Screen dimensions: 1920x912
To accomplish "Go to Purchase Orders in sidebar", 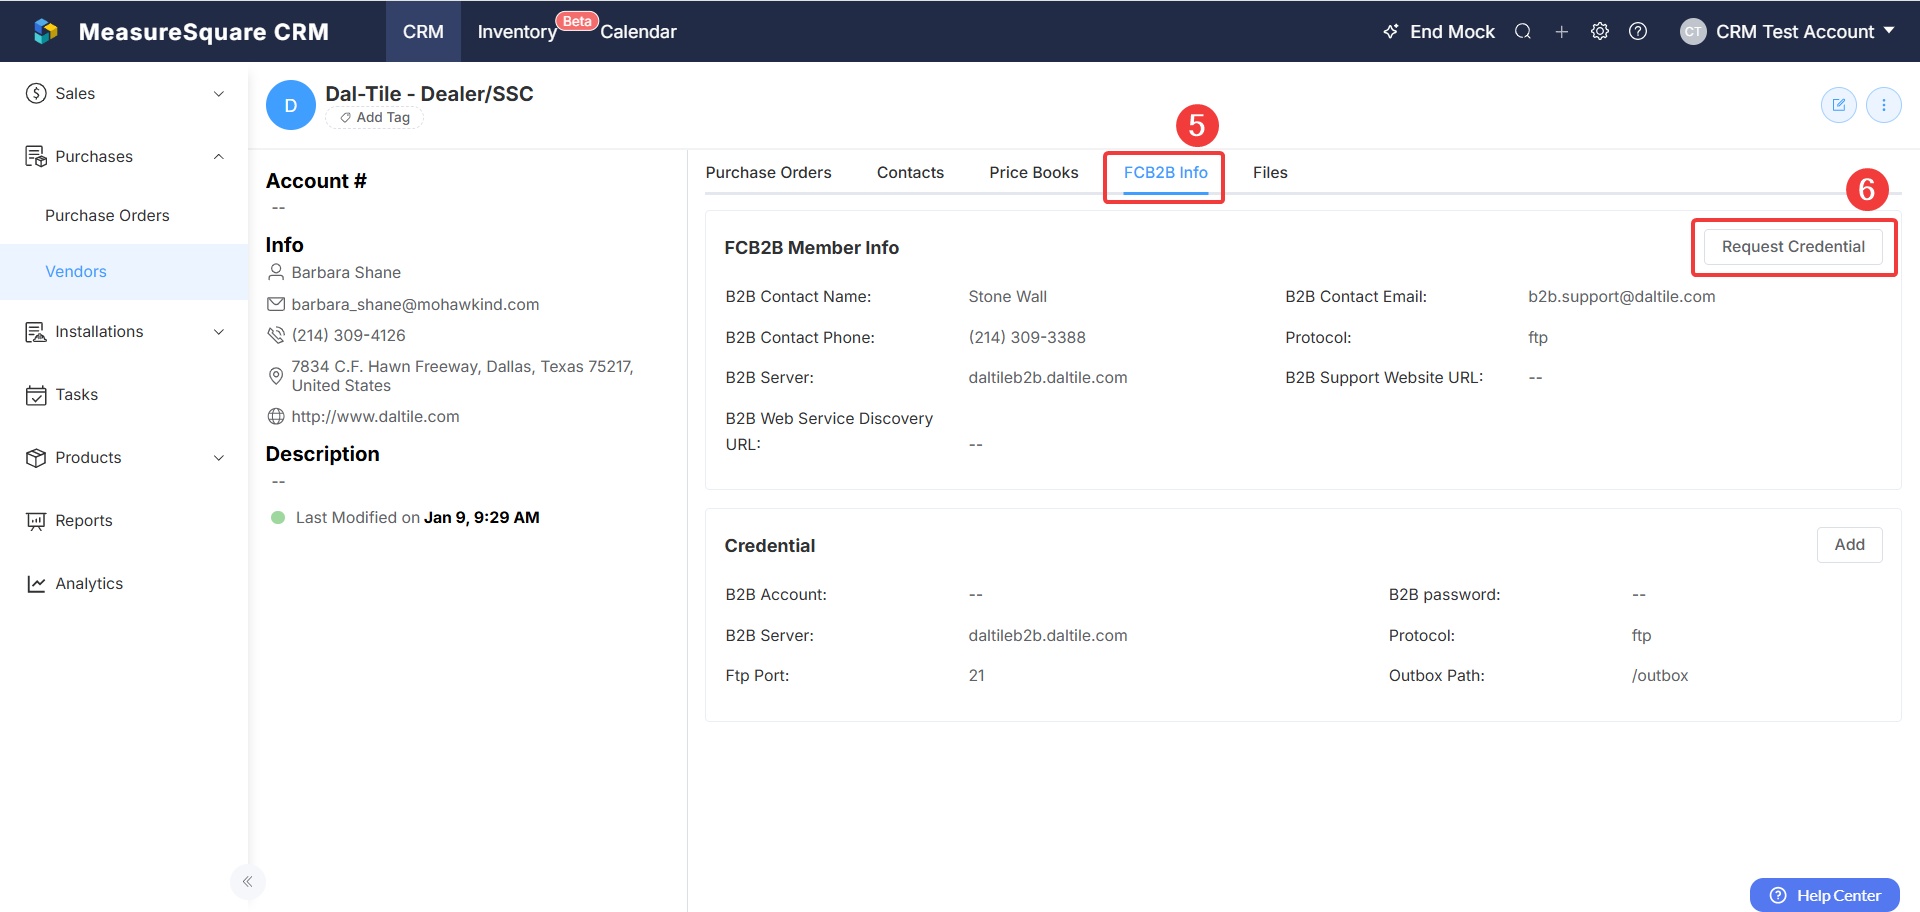I will [x=107, y=215].
